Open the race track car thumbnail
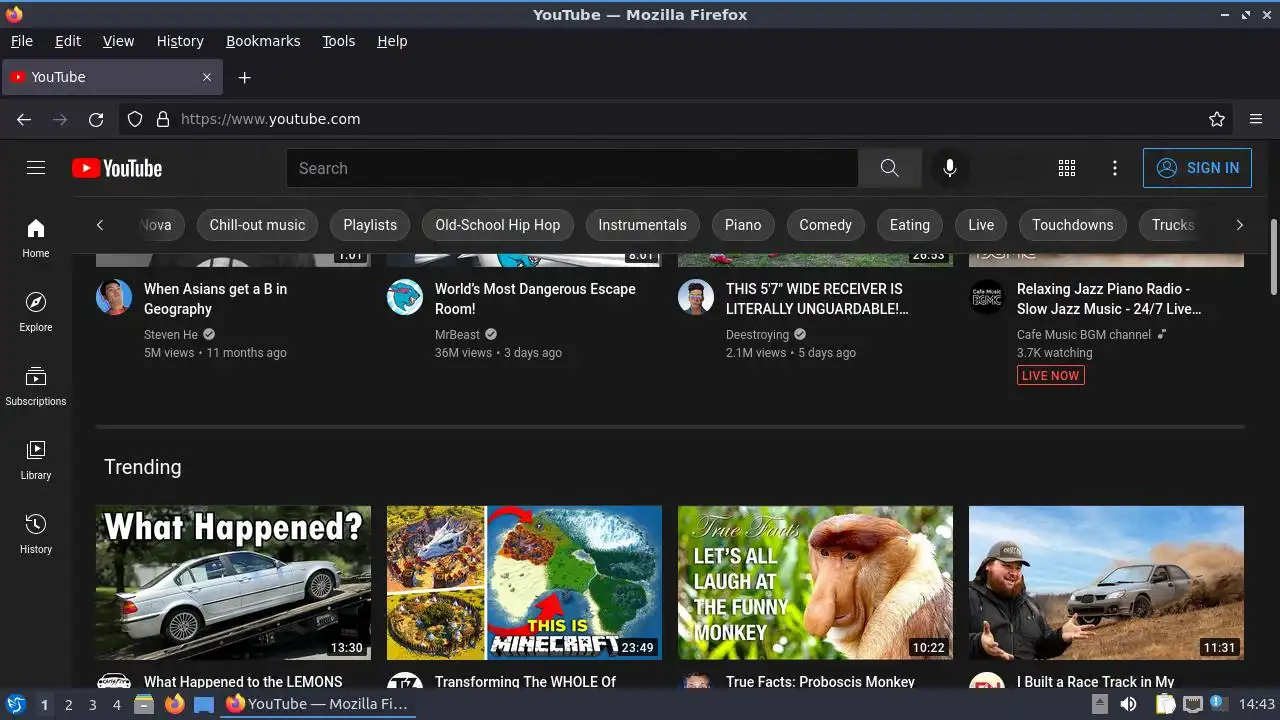Viewport: 1280px width, 720px height. click(x=1106, y=582)
